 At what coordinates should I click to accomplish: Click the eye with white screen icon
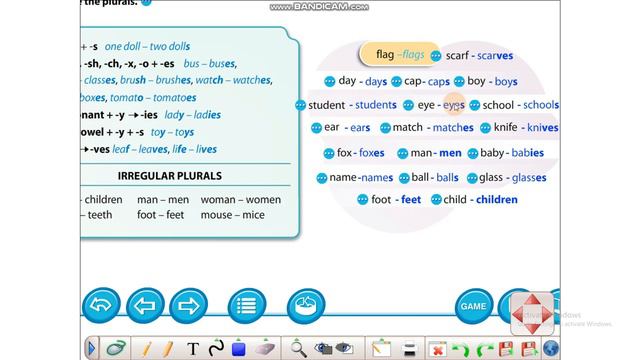344,348
